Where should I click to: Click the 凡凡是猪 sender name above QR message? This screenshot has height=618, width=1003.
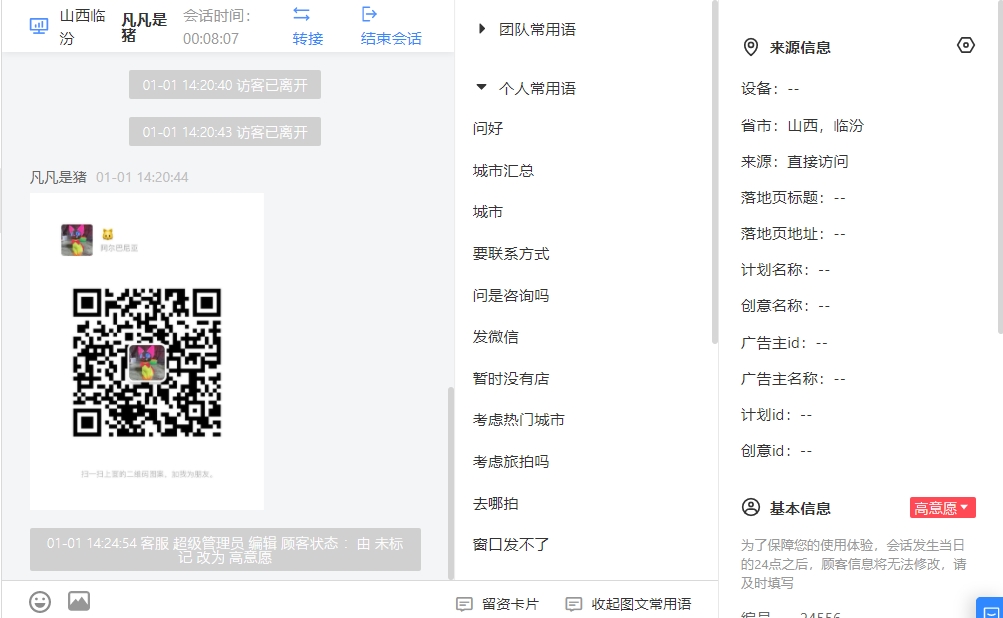(58, 177)
